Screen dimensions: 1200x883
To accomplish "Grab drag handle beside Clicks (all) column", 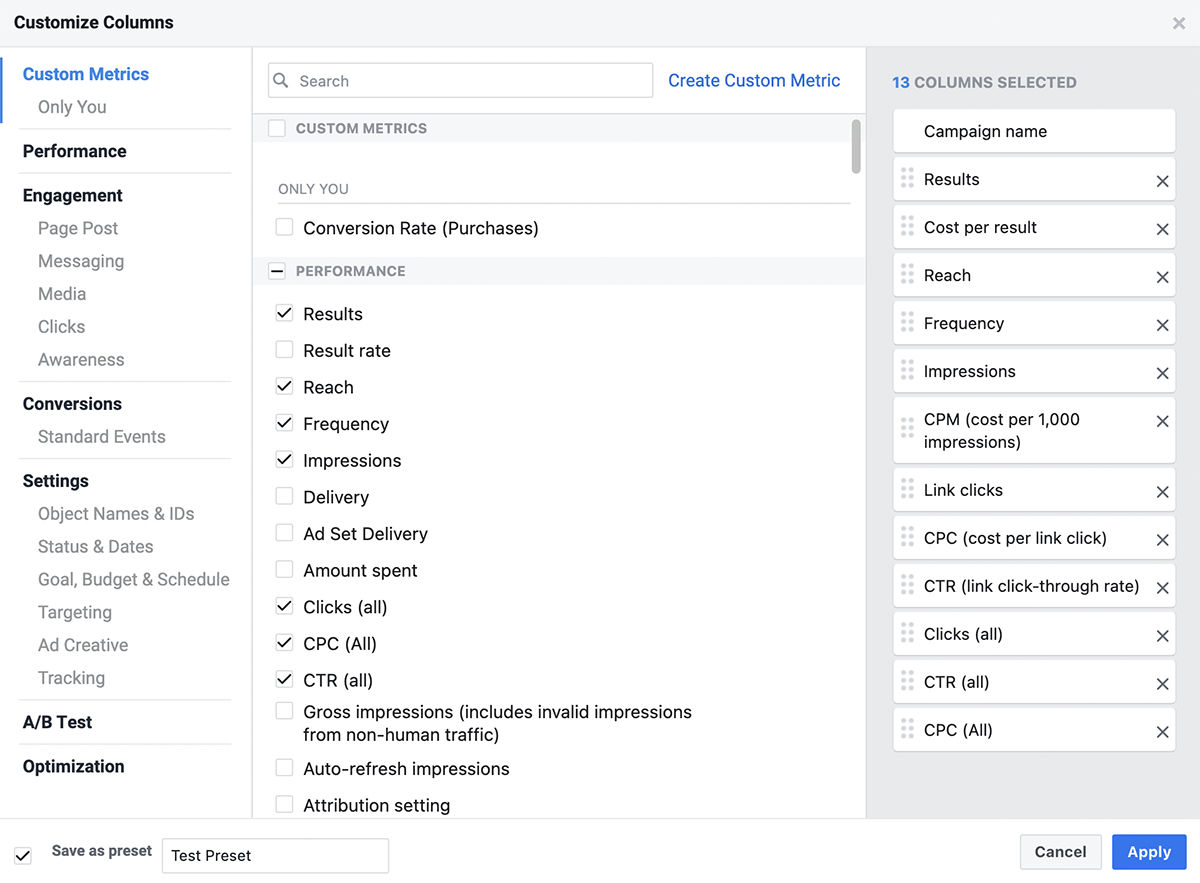I will pyautogui.click(x=907, y=633).
